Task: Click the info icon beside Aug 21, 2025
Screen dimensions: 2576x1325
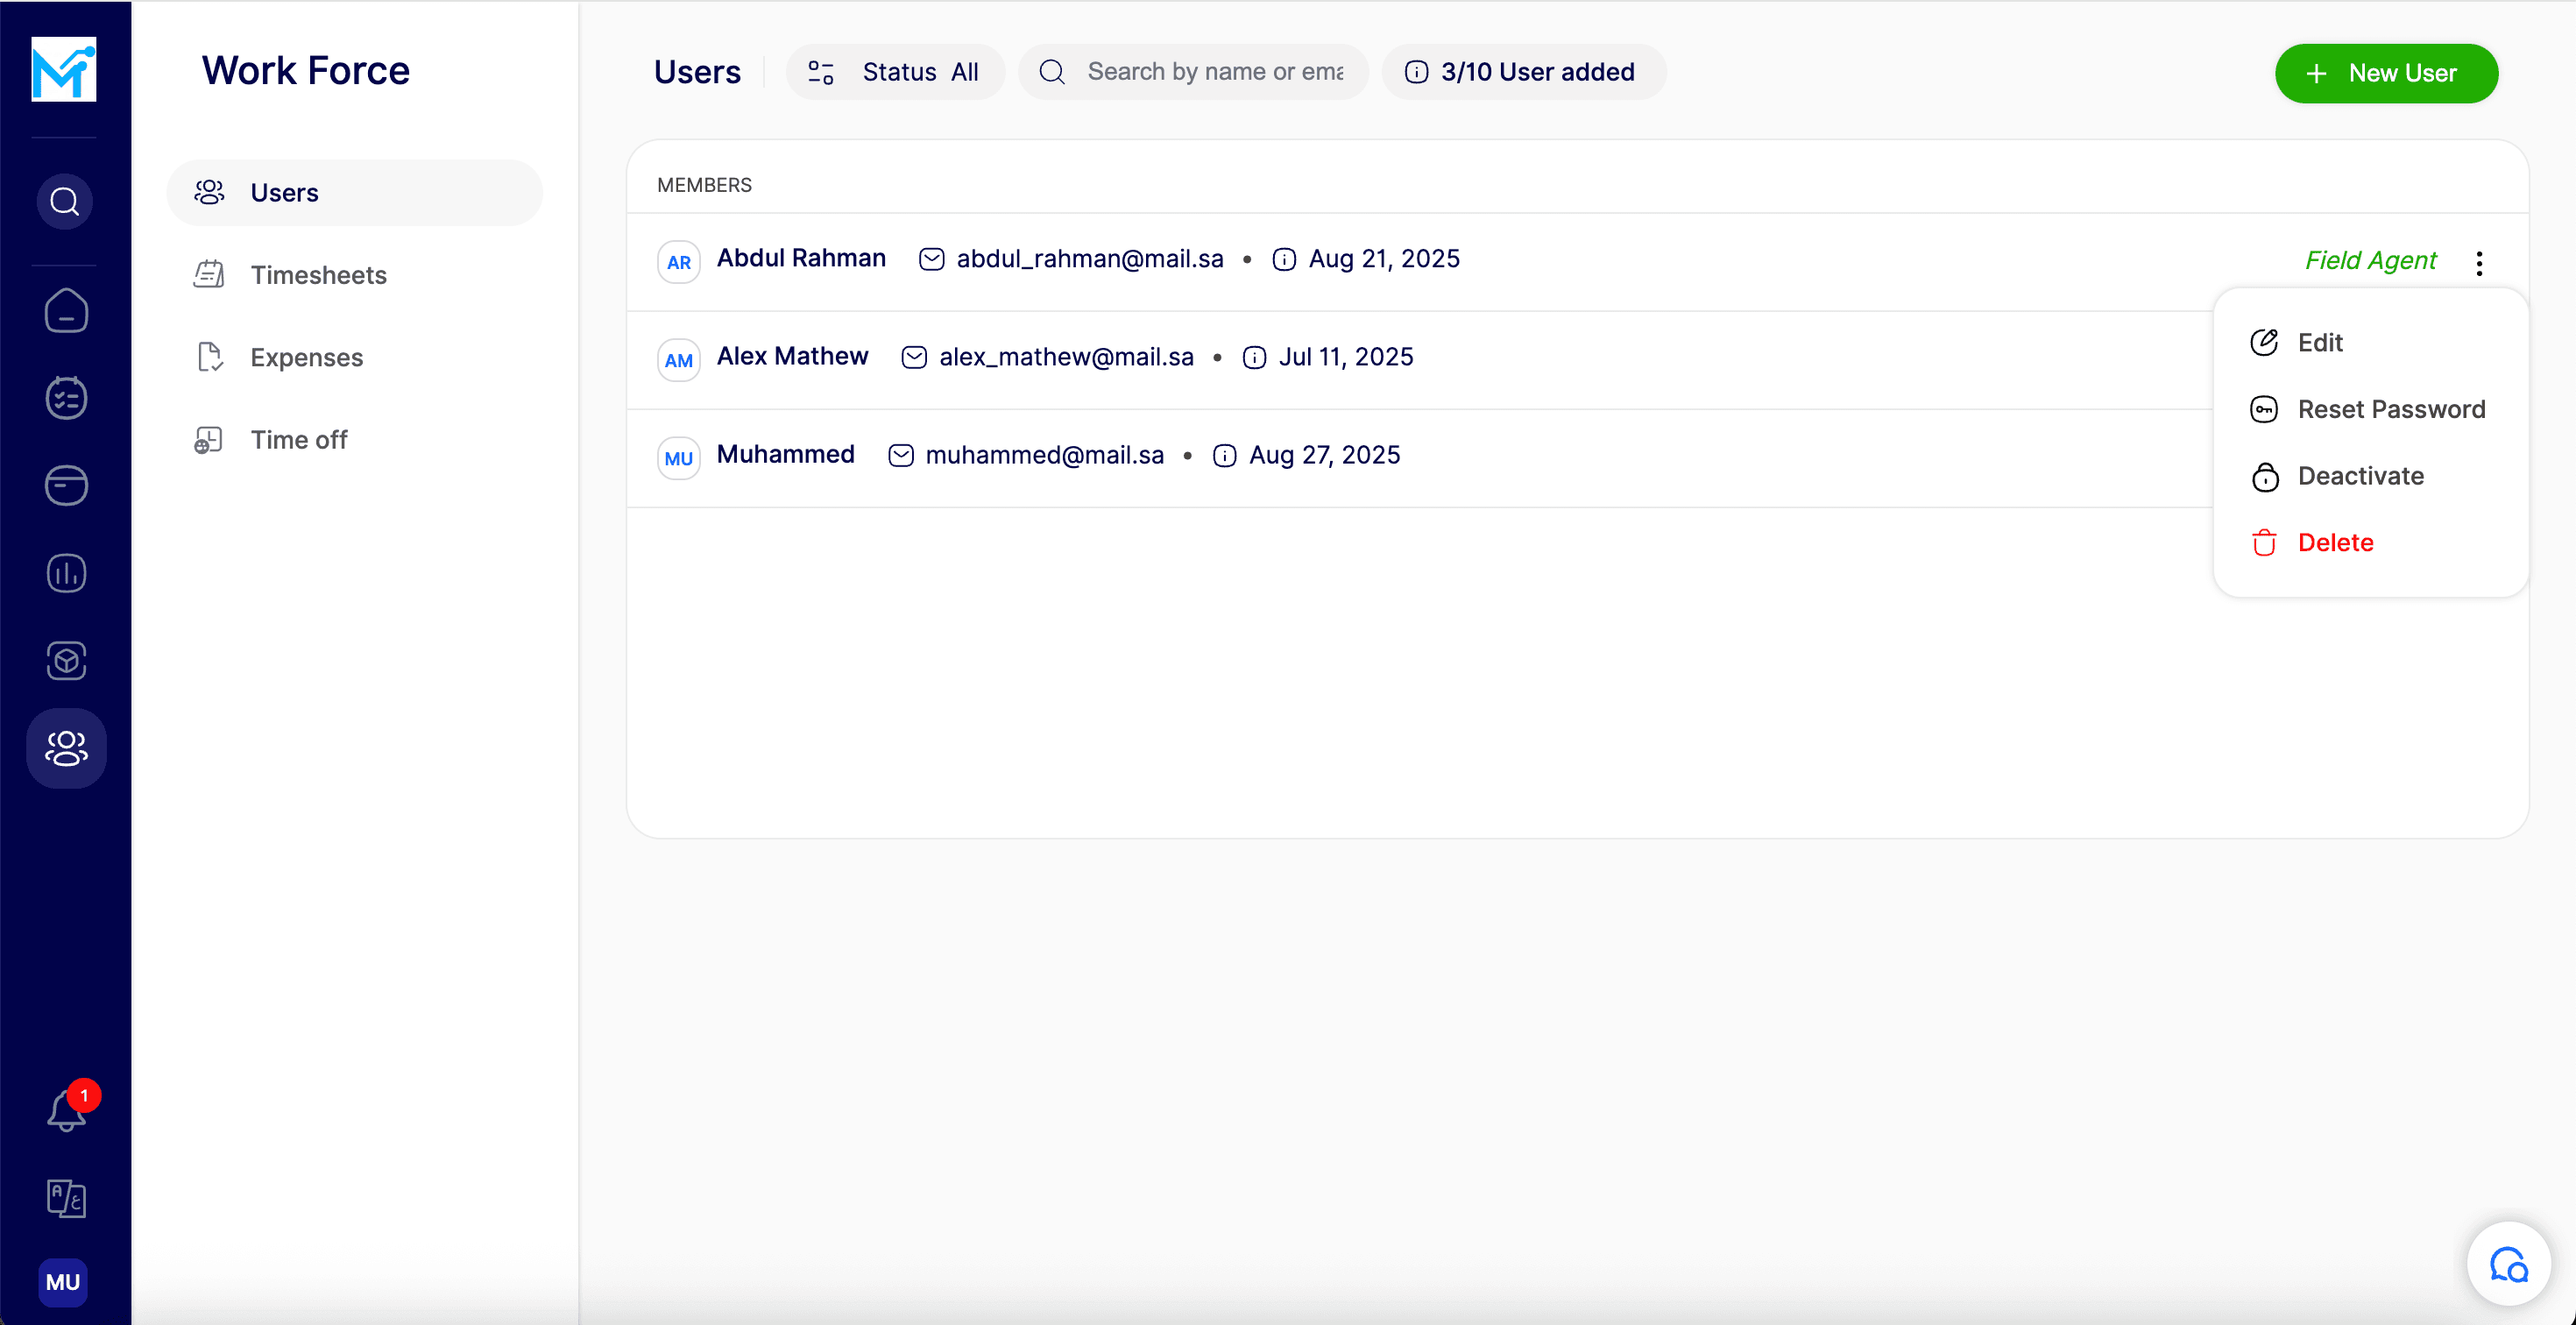Action: coord(1284,259)
